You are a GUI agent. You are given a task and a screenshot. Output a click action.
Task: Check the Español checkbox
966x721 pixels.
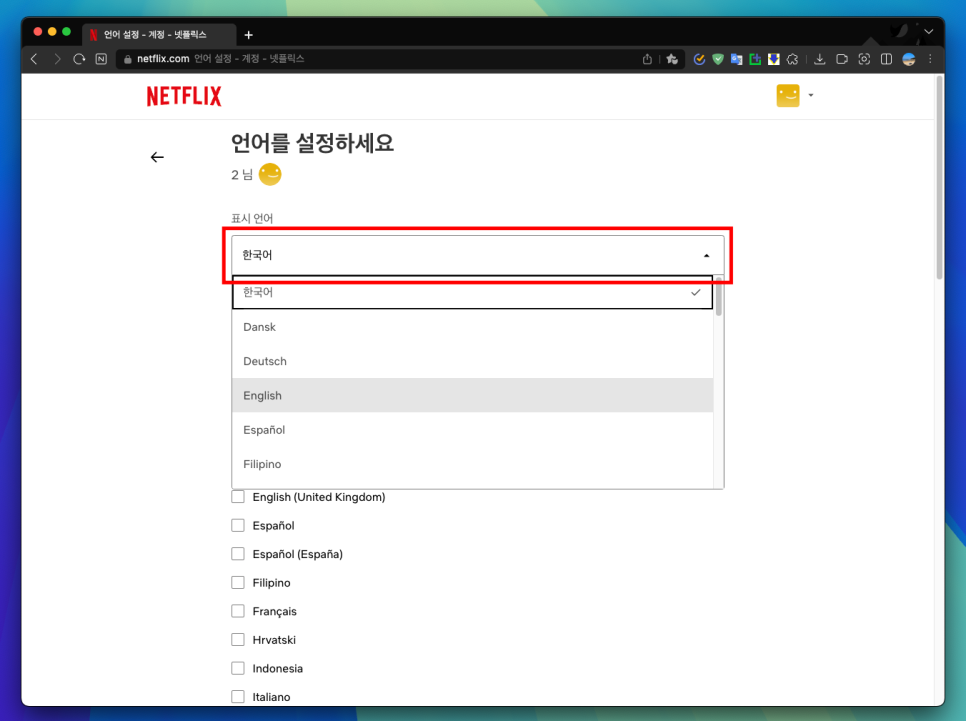pos(238,525)
